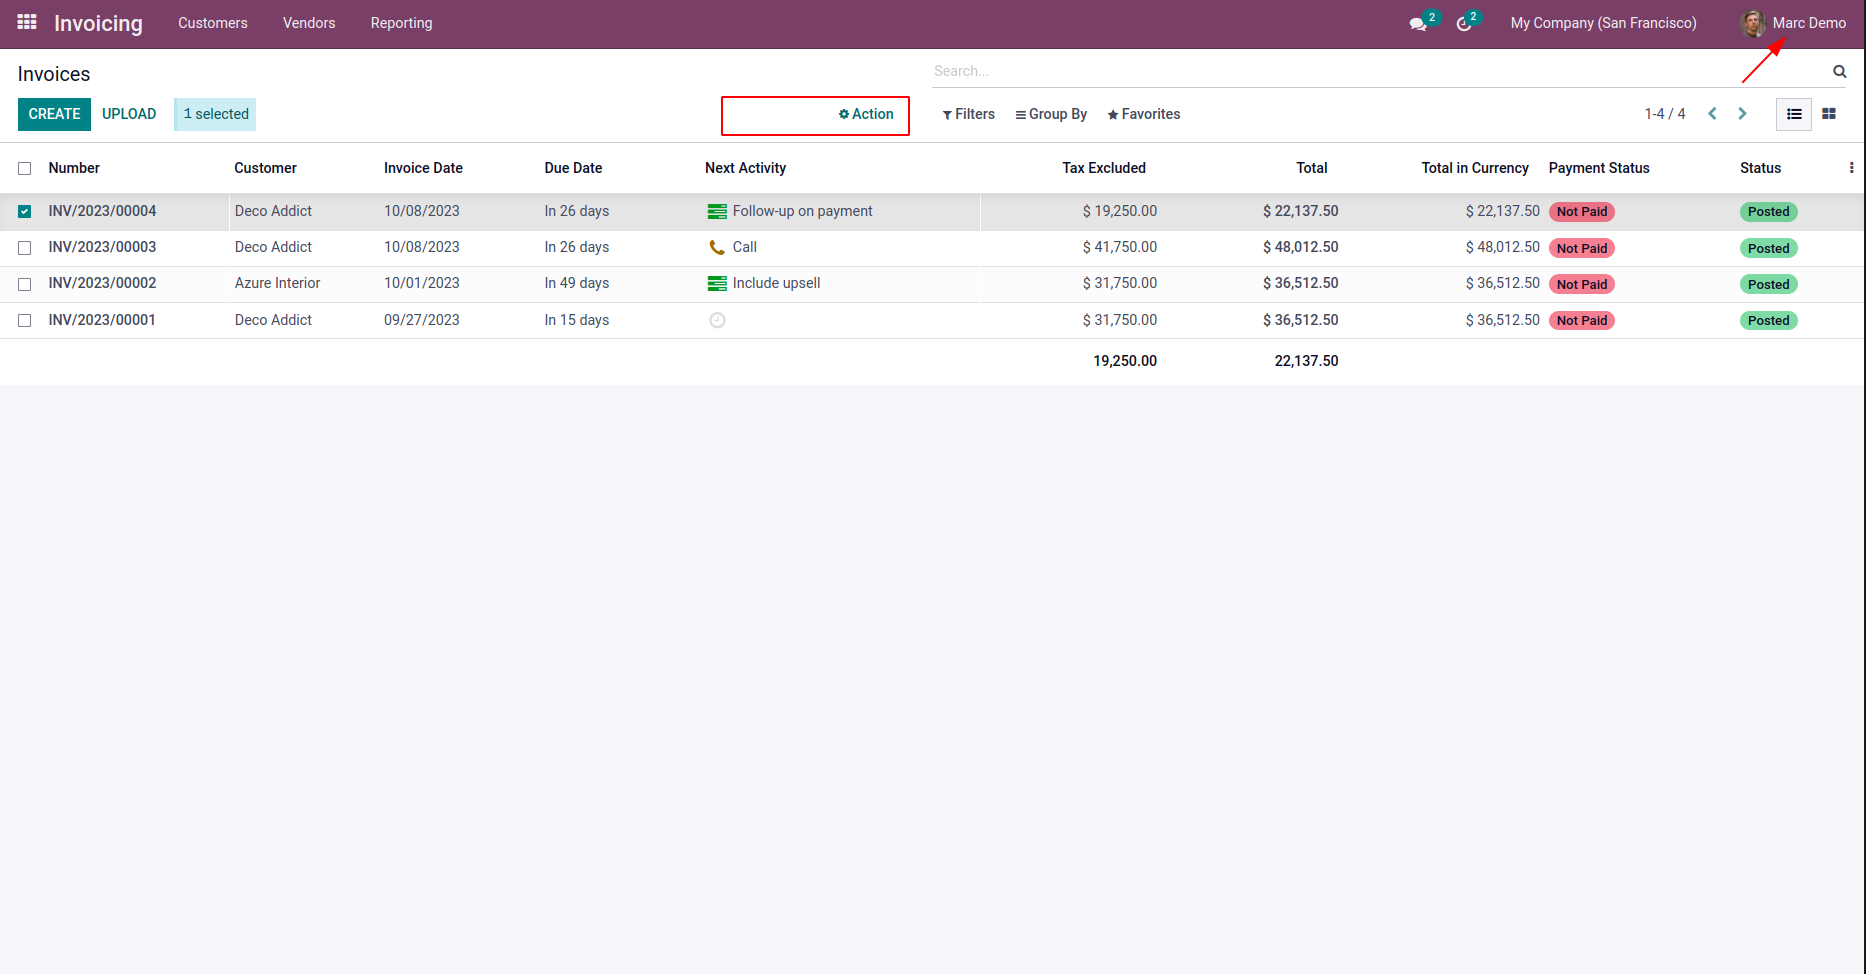Click the UPLOAD button
Screen dimensions: 1866x974
(129, 114)
